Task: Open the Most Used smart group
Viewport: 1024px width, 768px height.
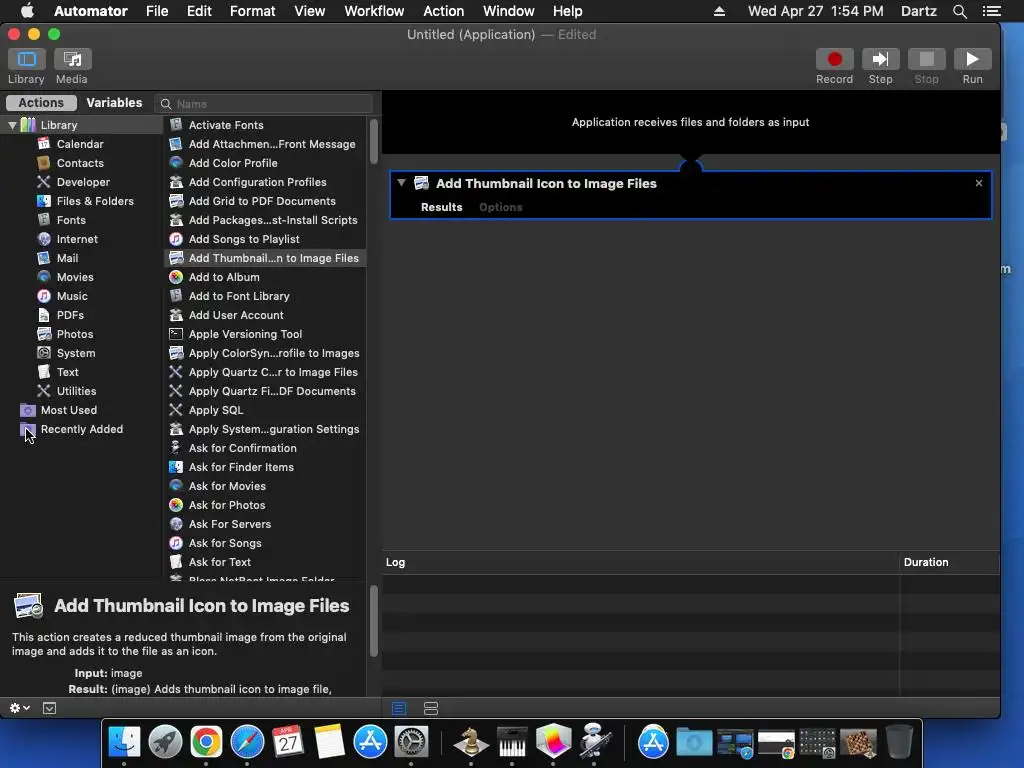Action: click(x=69, y=409)
